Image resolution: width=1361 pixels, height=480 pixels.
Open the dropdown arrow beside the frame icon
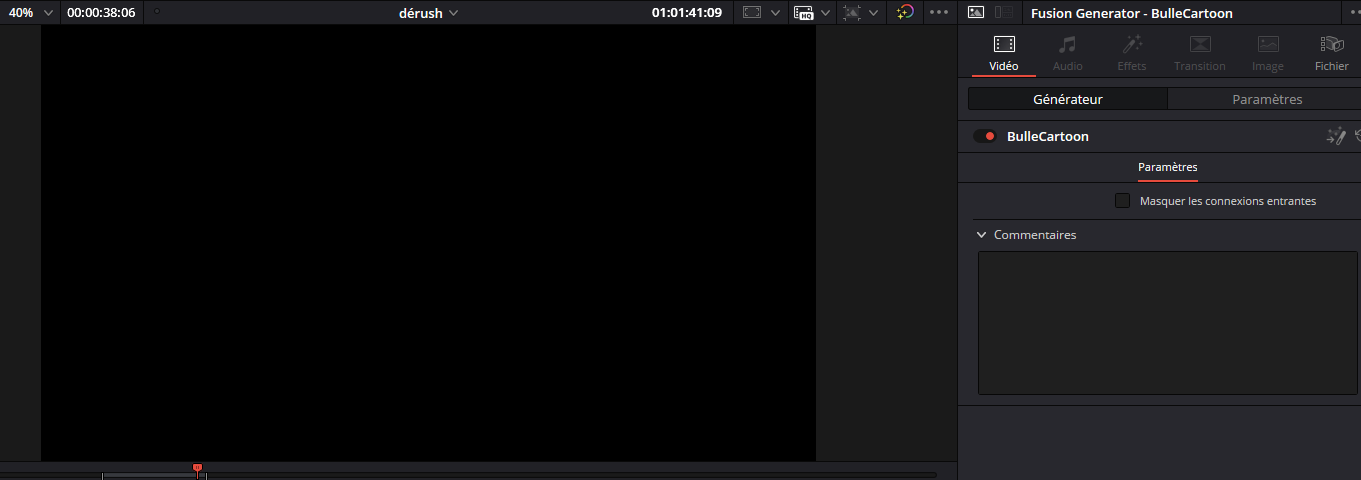click(776, 13)
